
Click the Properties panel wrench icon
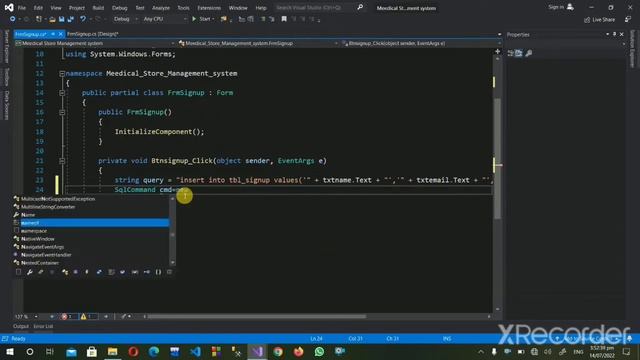tap(529, 53)
